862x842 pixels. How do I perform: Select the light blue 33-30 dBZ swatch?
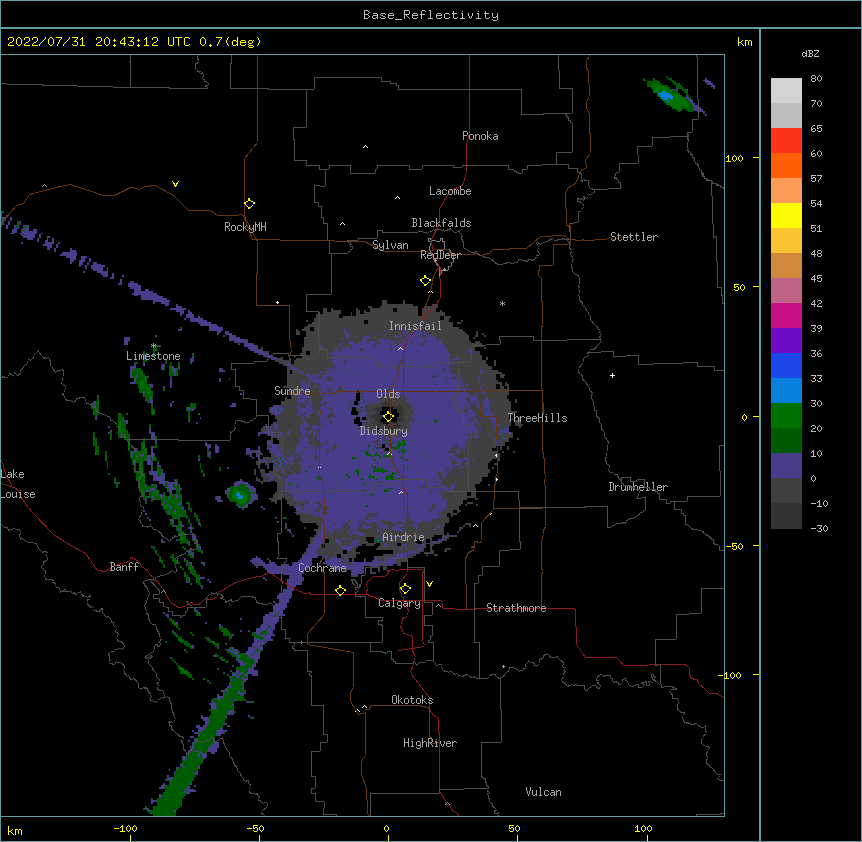(x=786, y=390)
